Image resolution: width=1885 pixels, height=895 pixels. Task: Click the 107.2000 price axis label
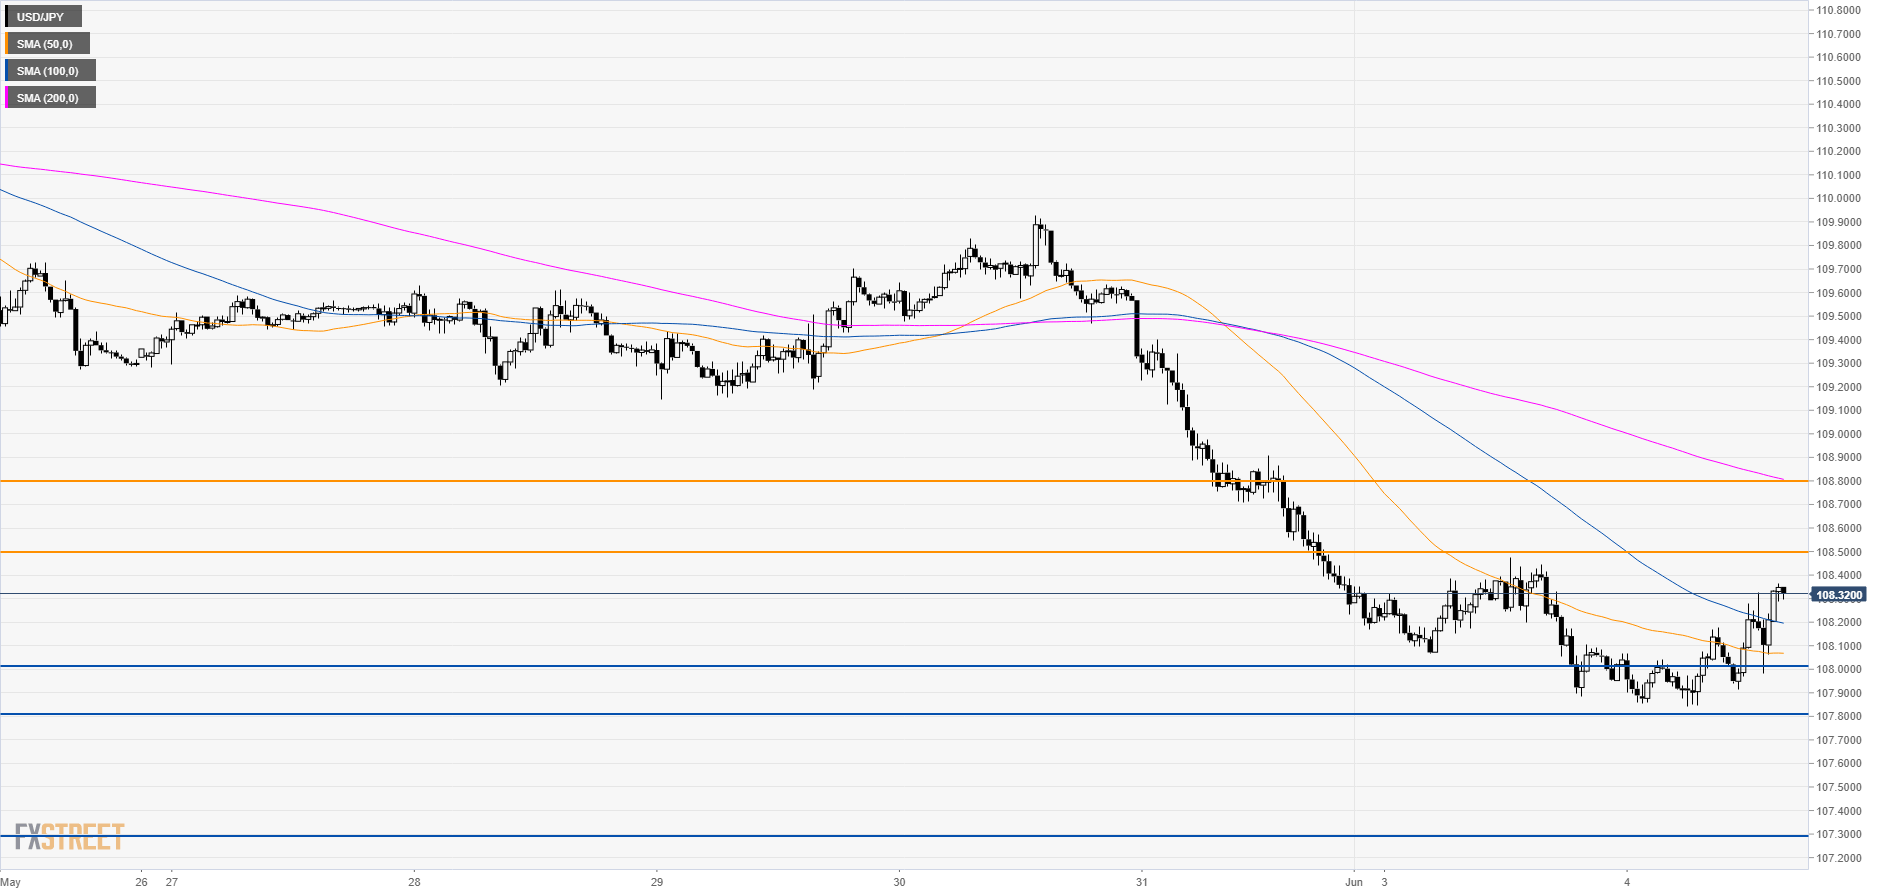[x=1838, y=858]
